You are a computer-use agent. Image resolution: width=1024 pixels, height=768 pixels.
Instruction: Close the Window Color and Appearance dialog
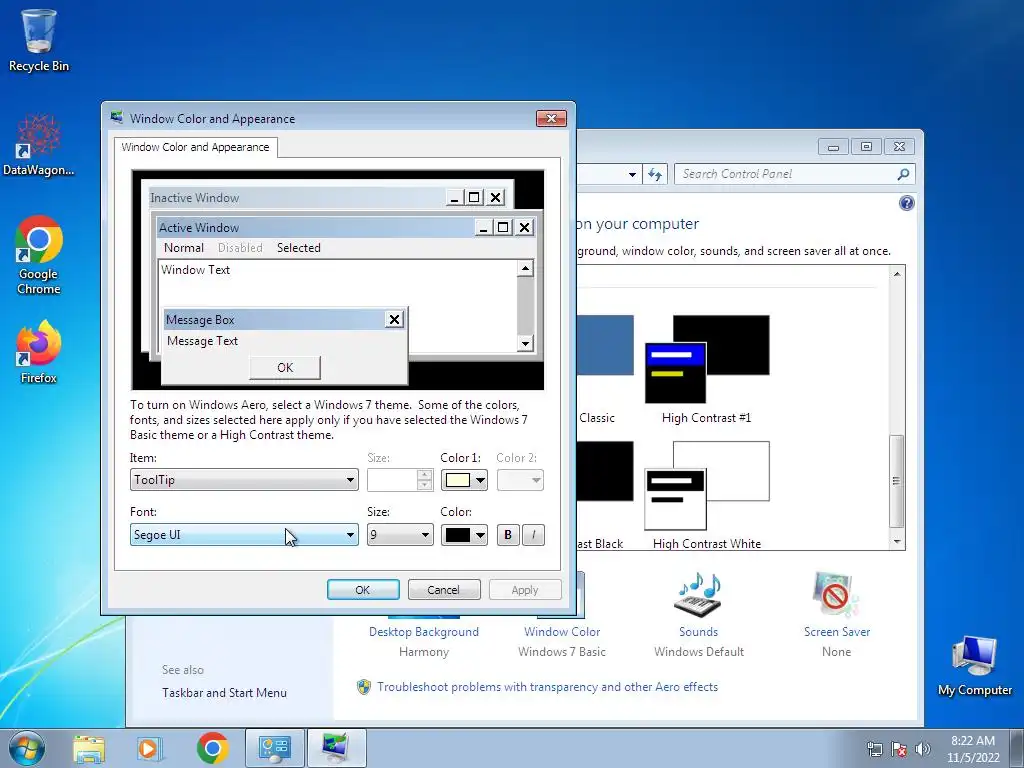point(551,118)
